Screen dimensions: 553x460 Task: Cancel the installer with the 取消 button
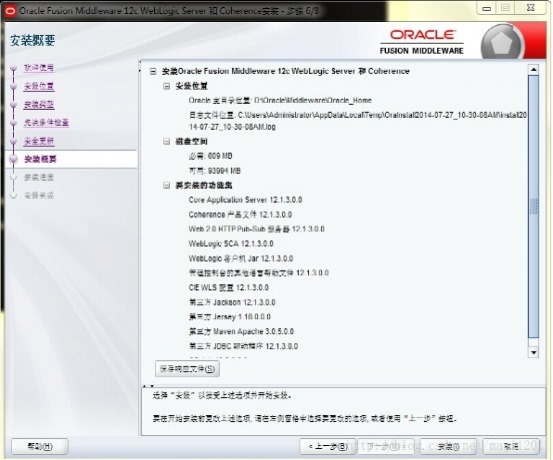click(x=511, y=447)
